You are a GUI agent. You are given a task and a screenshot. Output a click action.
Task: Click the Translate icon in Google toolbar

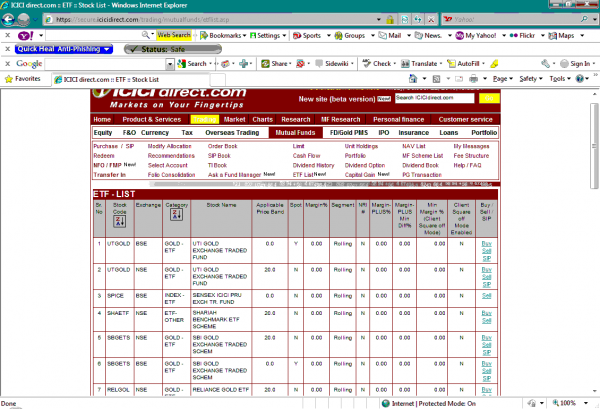pyautogui.click(x=405, y=64)
